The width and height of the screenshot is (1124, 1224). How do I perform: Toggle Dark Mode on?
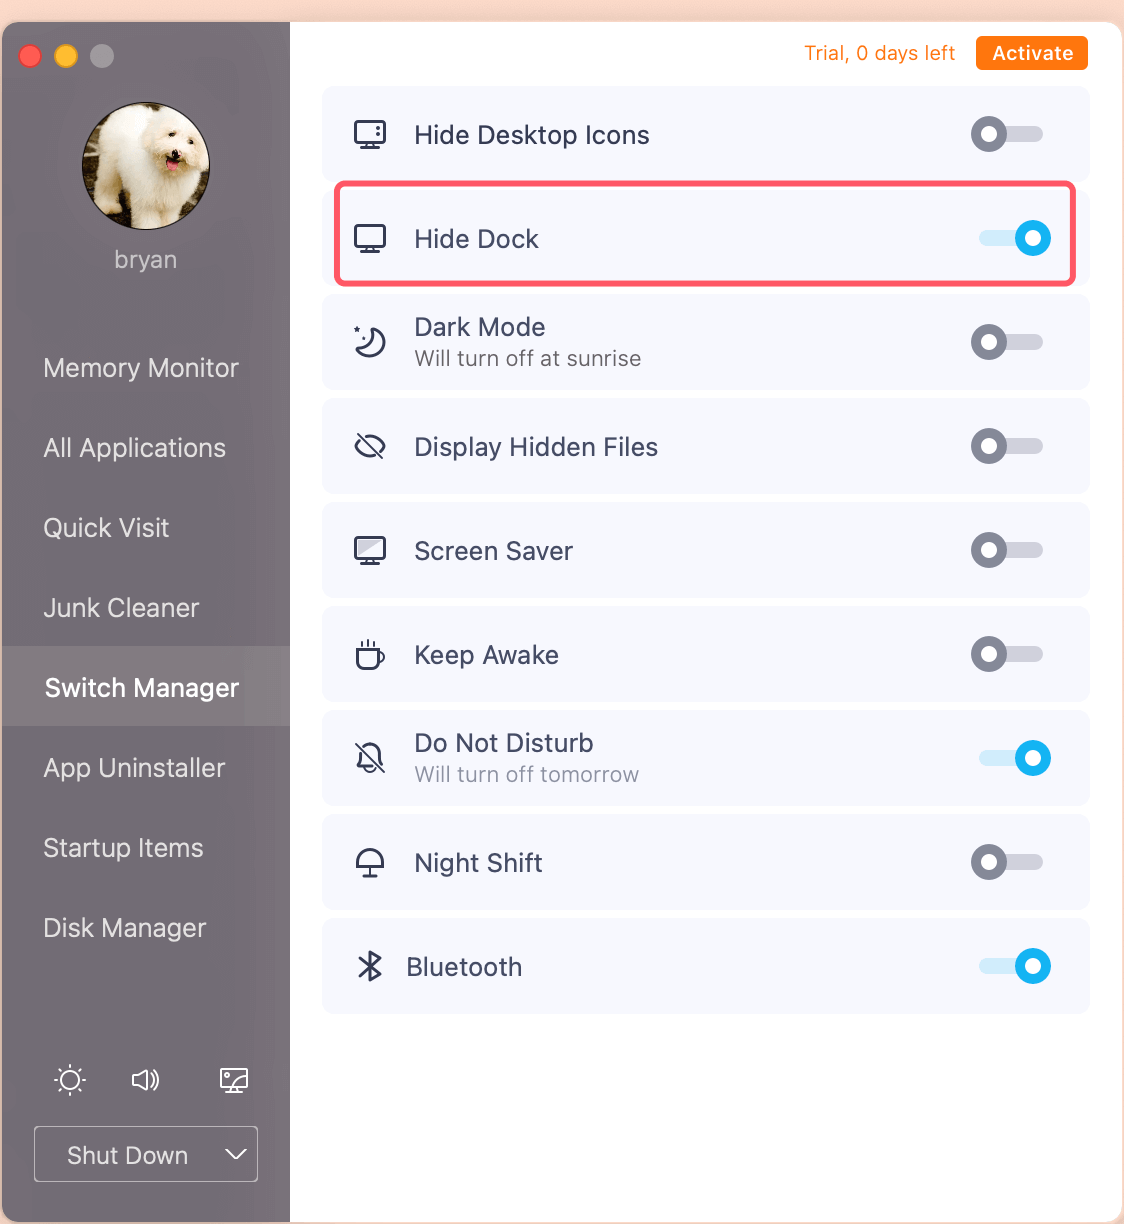(x=1007, y=342)
